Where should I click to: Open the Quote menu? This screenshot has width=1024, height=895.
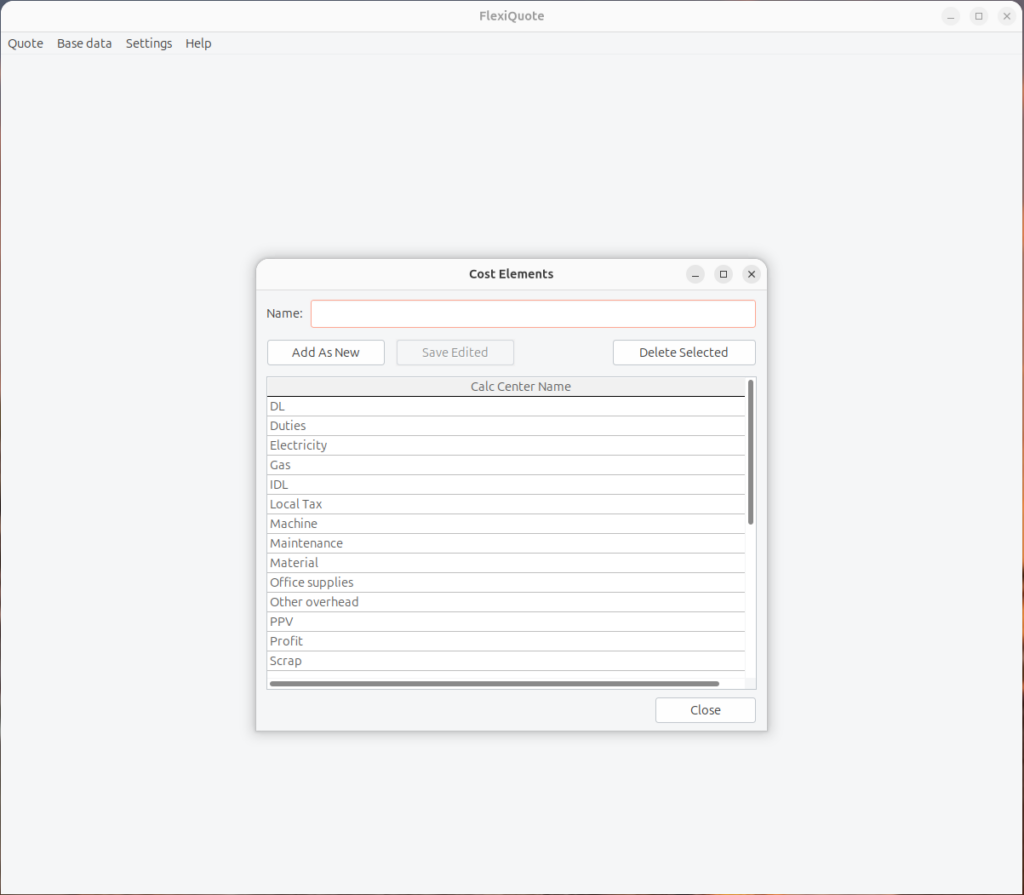tap(25, 43)
